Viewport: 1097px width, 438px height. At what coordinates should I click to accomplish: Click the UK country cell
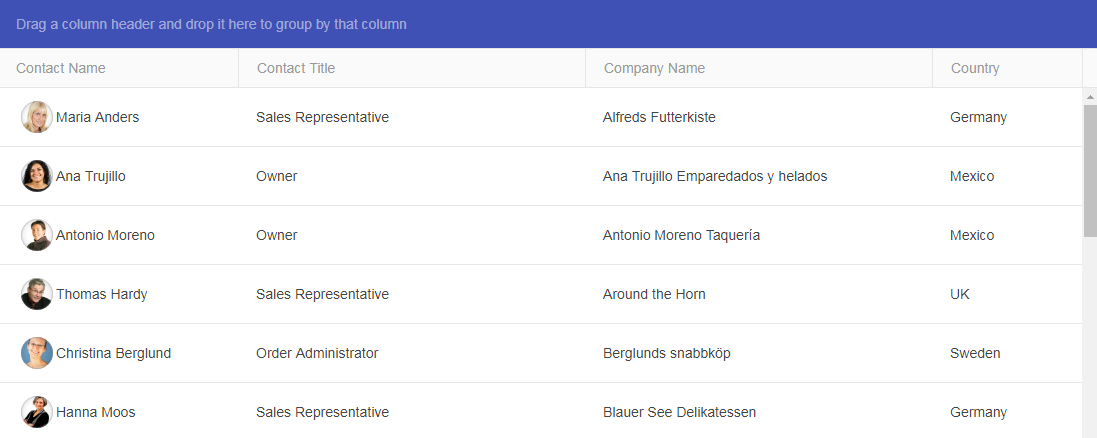click(960, 294)
